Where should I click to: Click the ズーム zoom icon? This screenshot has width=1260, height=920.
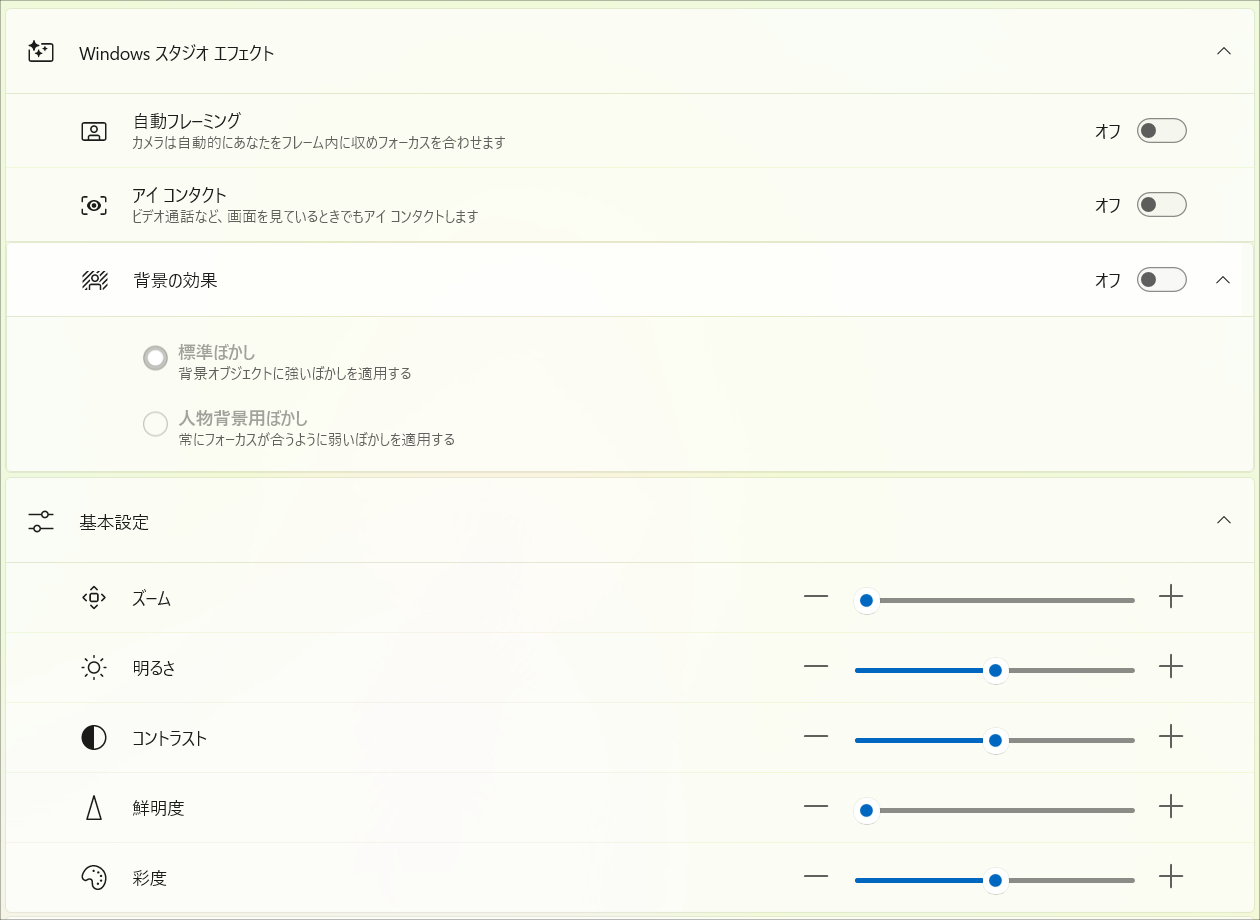click(94, 598)
